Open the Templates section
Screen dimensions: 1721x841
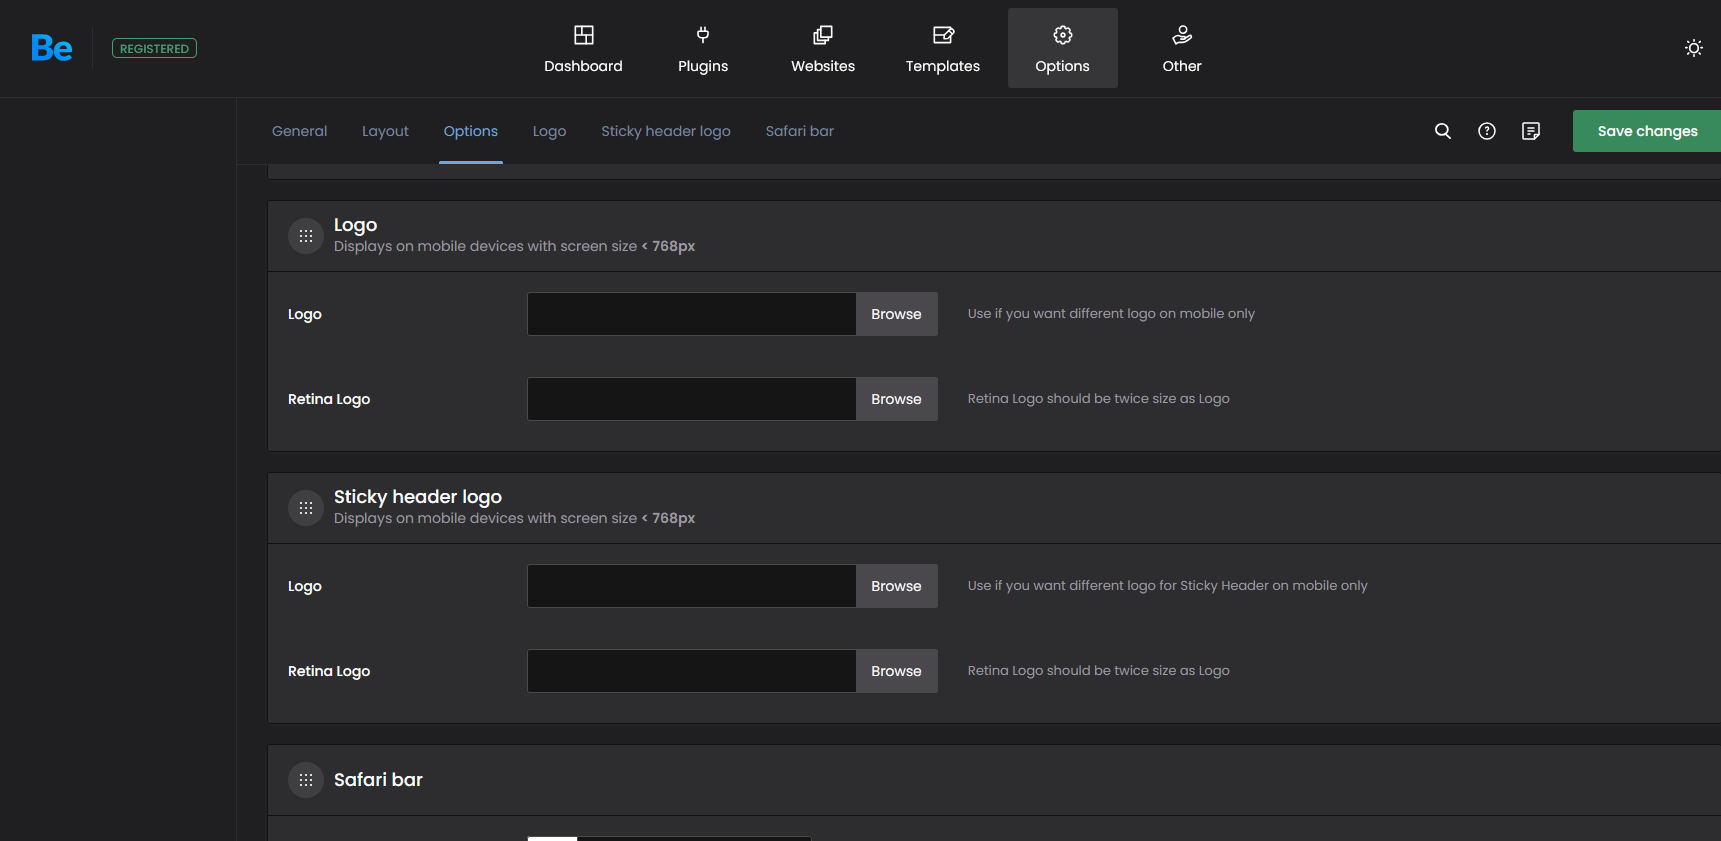coord(943,48)
